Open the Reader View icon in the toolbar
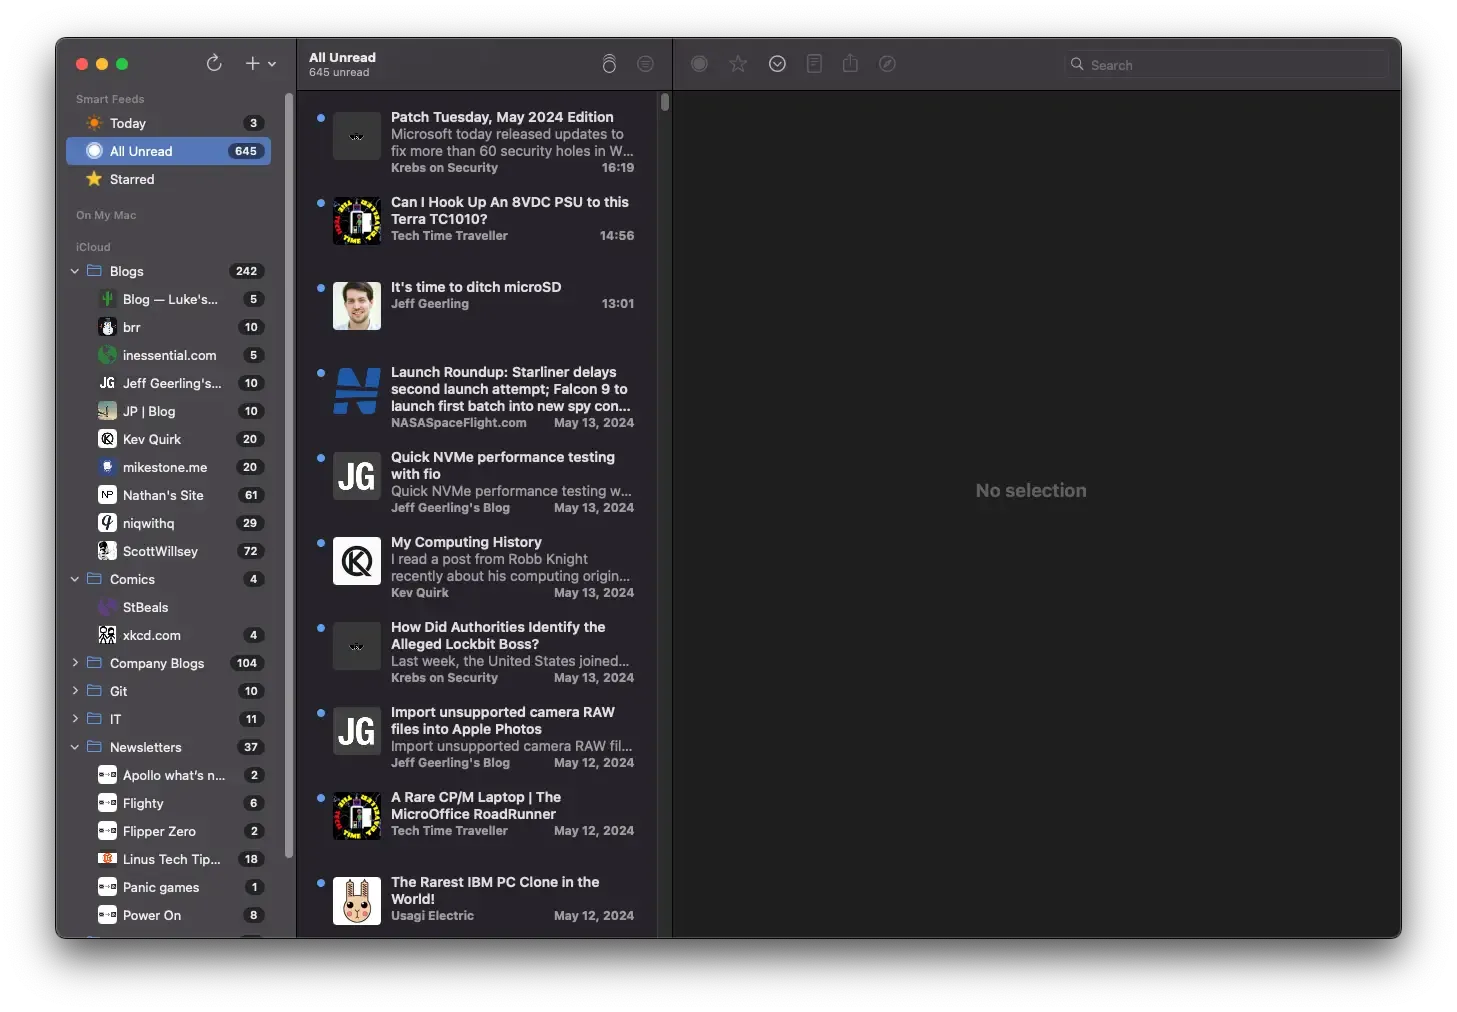 pyautogui.click(x=814, y=64)
